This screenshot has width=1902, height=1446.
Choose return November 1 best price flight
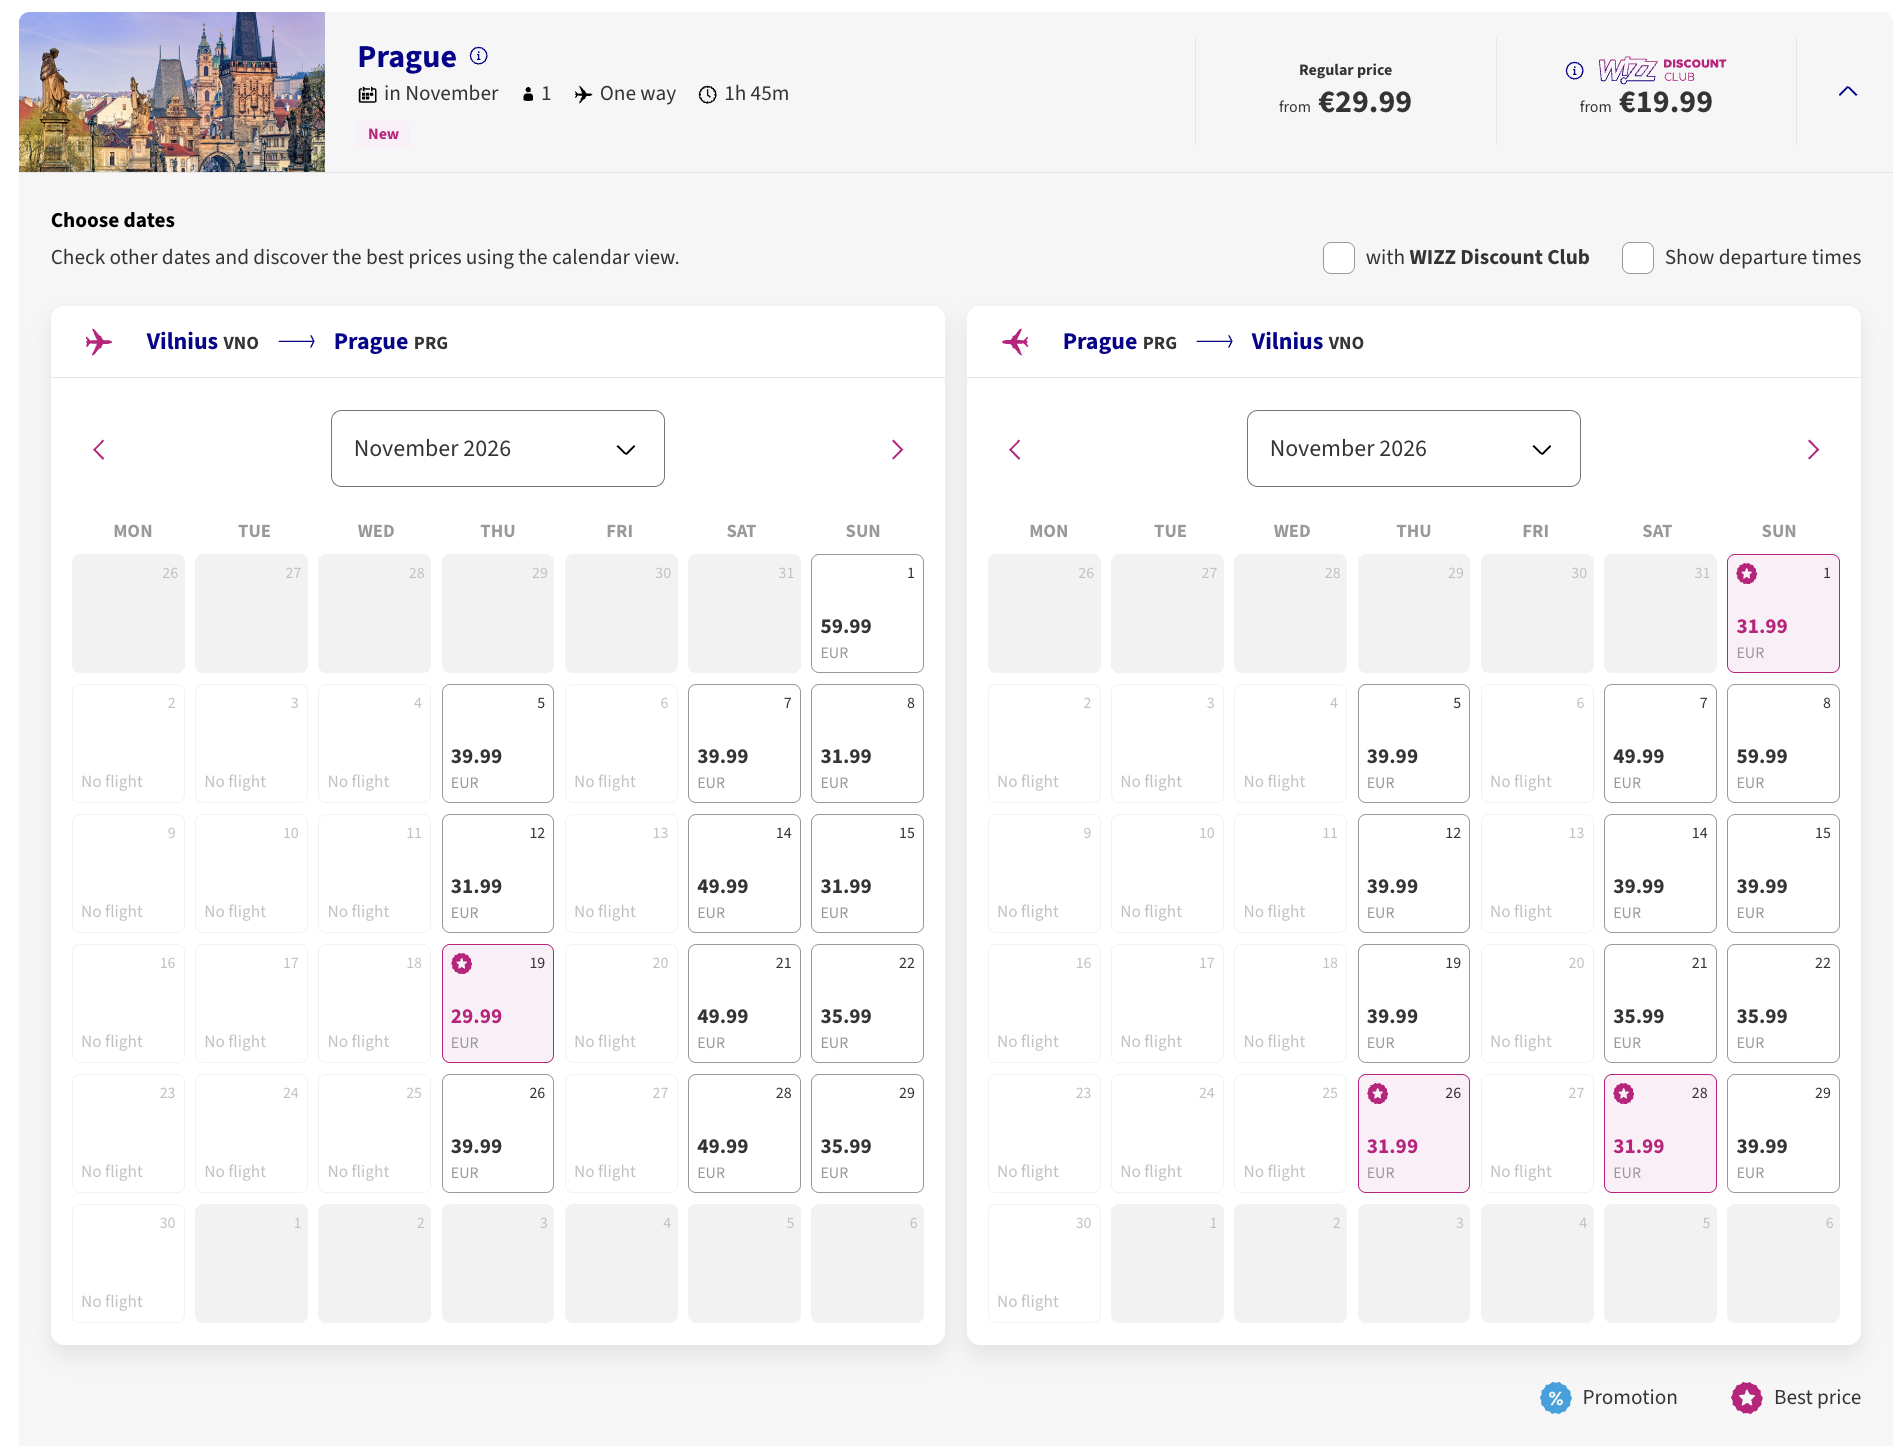pos(1782,613)
